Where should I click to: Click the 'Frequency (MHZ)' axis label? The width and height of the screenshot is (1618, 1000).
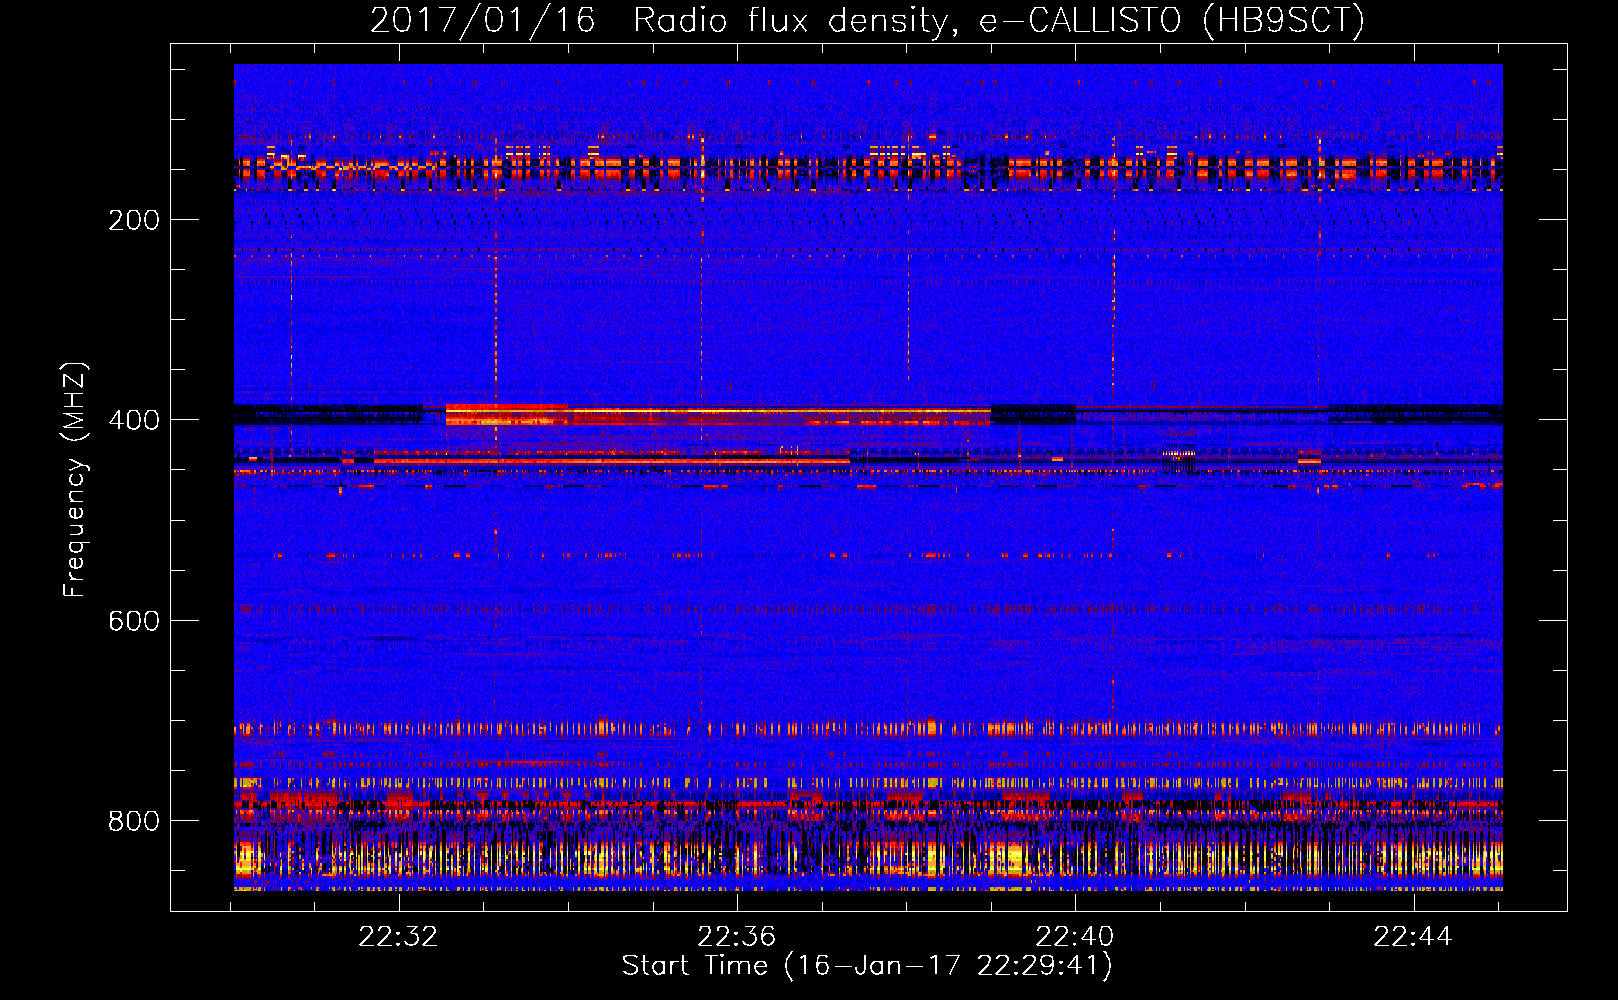(74, 480)
